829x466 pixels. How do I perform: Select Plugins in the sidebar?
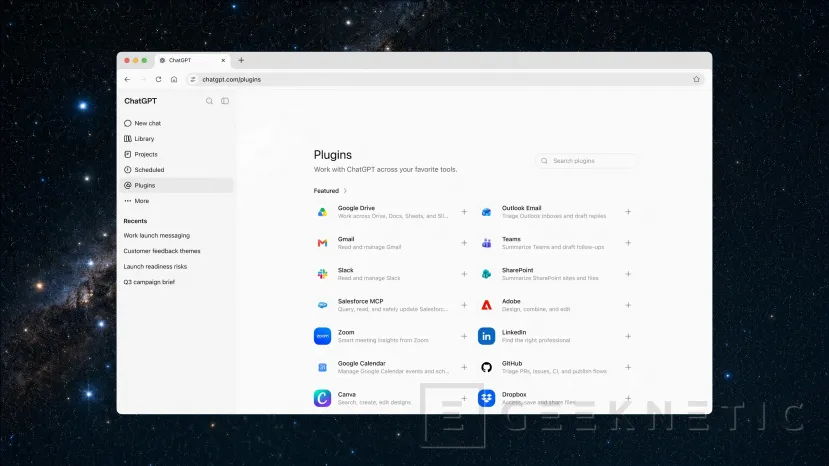click(x=177, y=185)
